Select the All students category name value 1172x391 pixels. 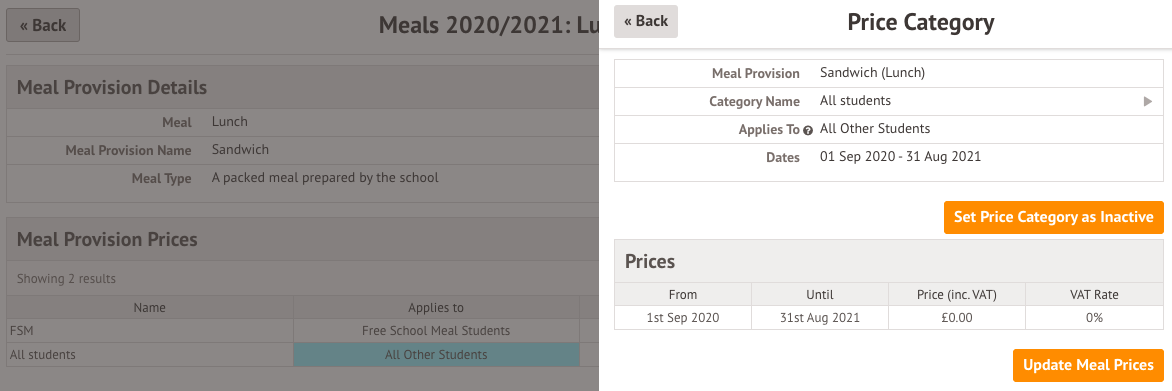point(855,101)
